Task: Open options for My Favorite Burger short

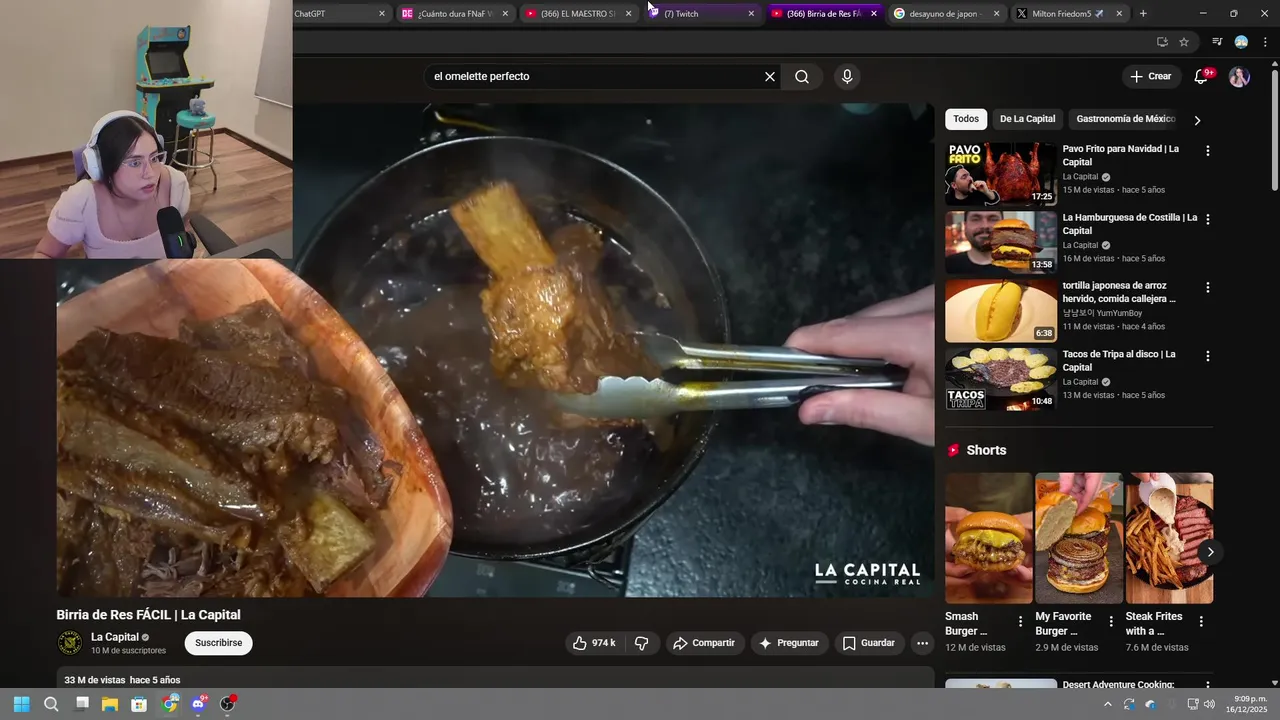Action: pyautogui.click(x=1110, y=622)
